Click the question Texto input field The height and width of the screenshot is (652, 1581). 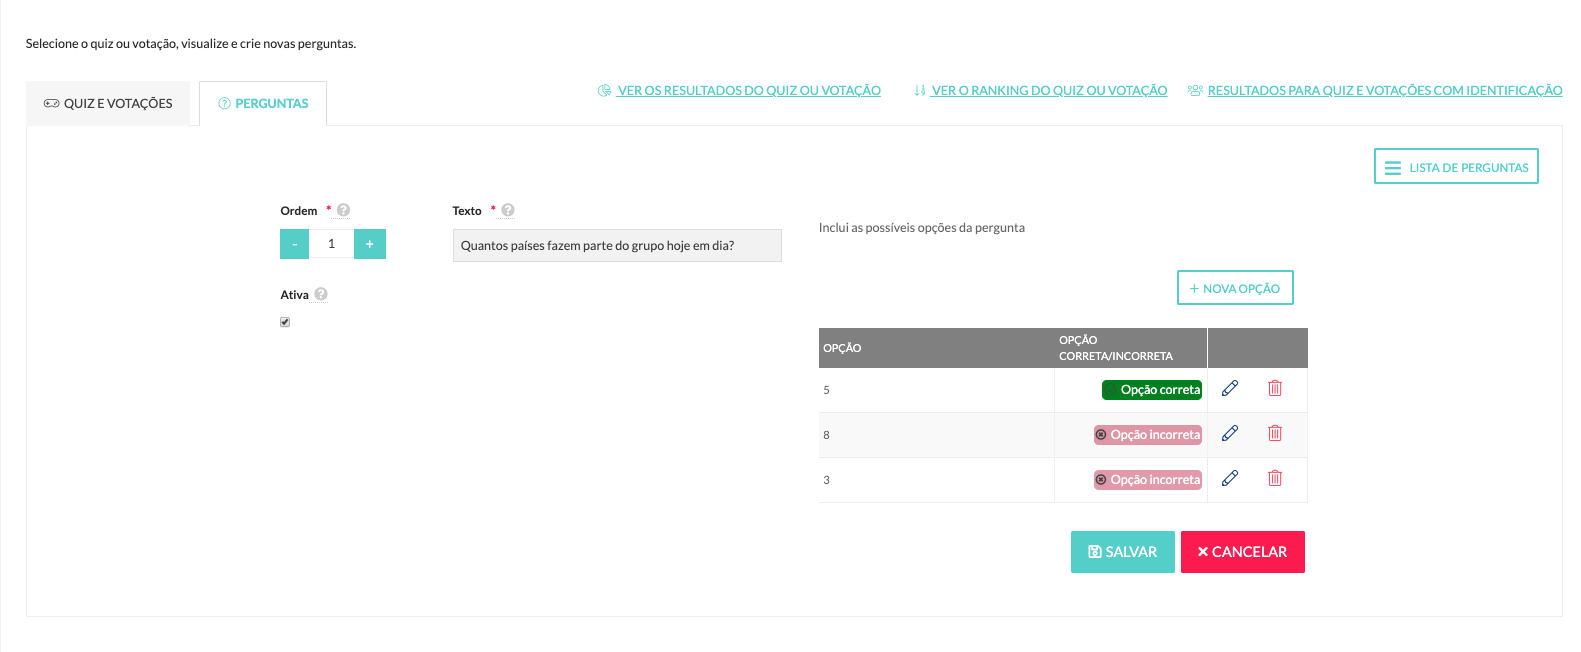(617, 246)
